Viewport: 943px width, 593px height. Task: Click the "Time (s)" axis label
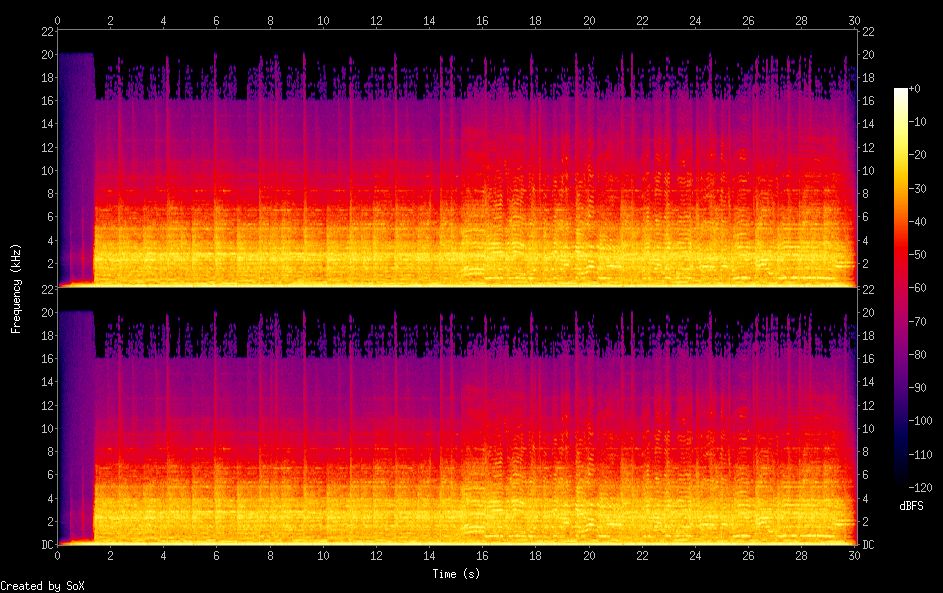(x=456, y=574)
